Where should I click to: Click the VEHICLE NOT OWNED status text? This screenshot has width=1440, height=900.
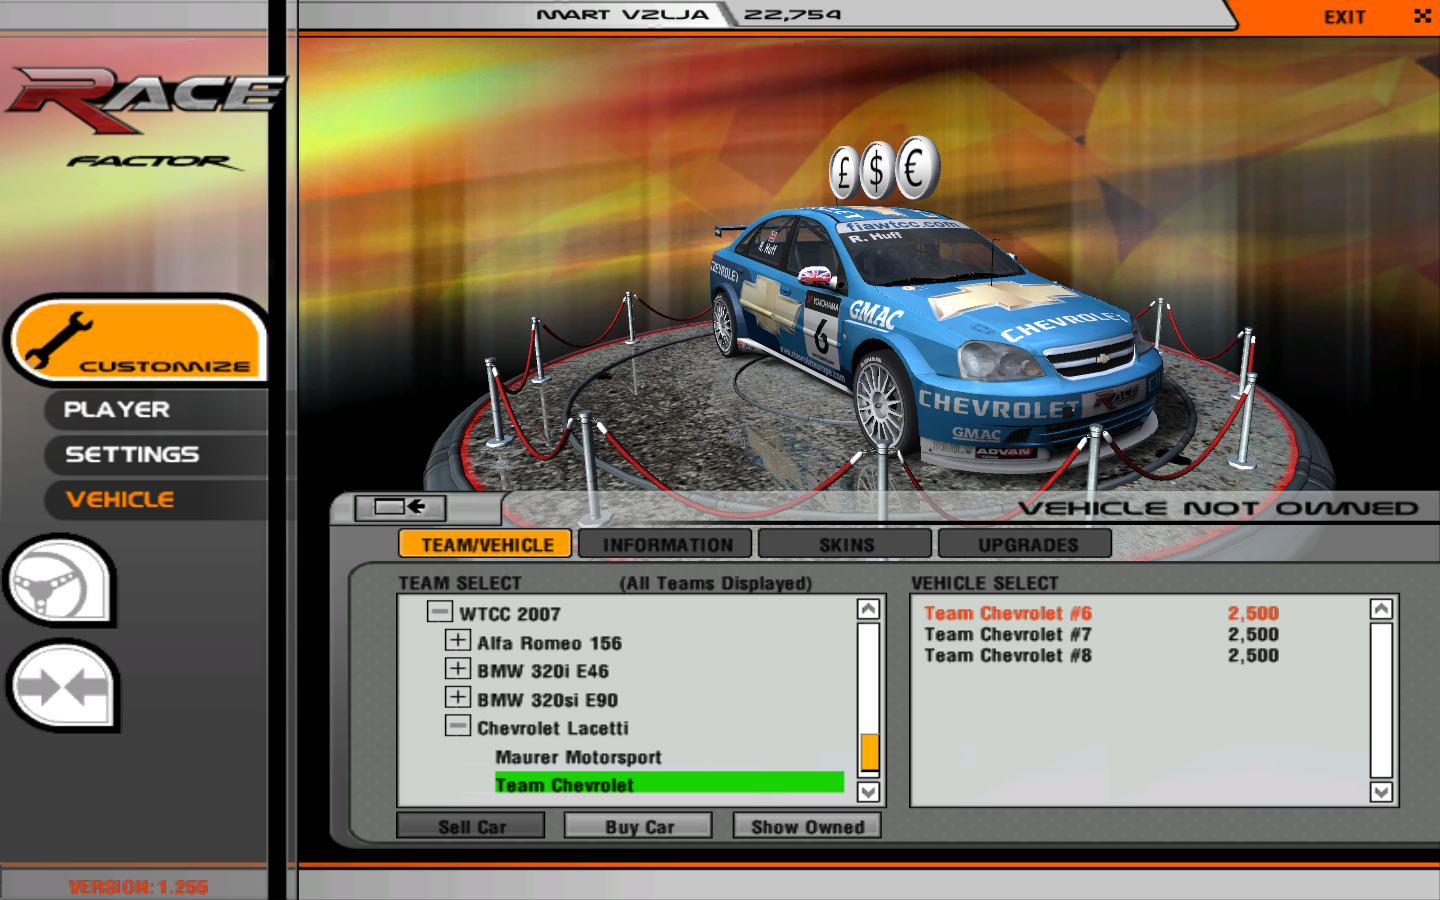click(x=1218, y=508)
